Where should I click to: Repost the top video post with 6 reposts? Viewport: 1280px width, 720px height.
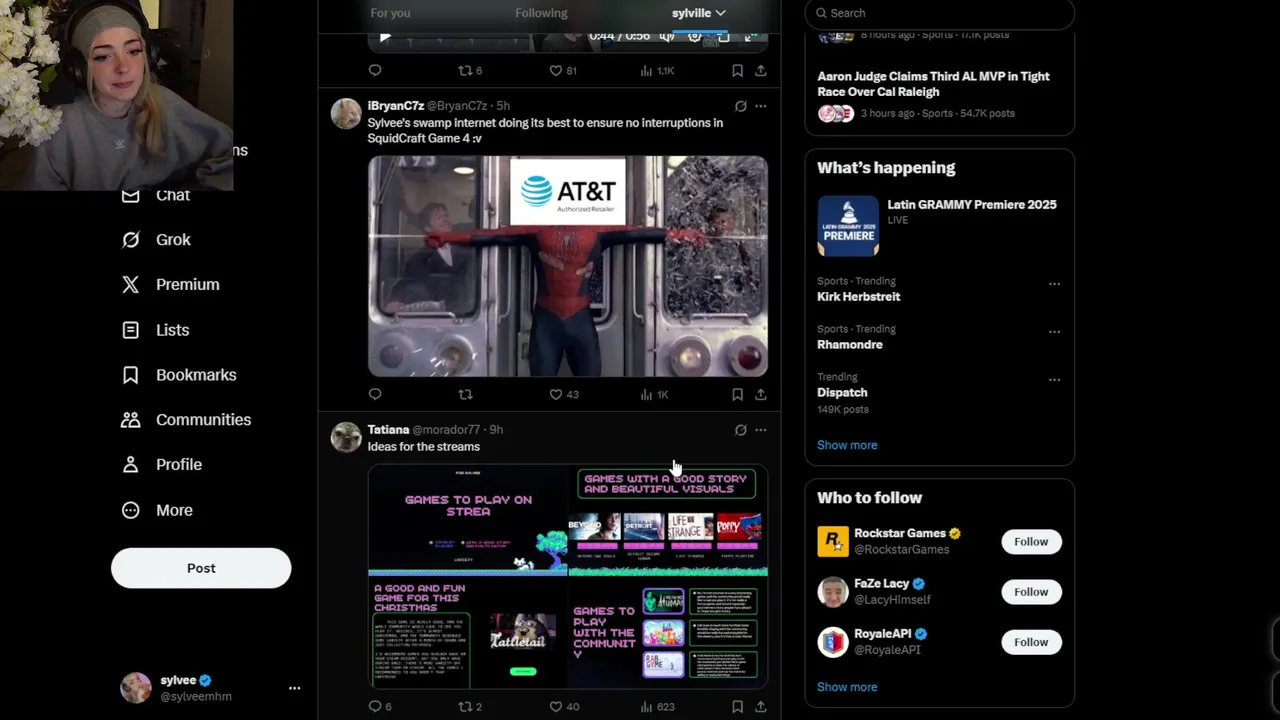pyautogui.click(x=470, y=70)
